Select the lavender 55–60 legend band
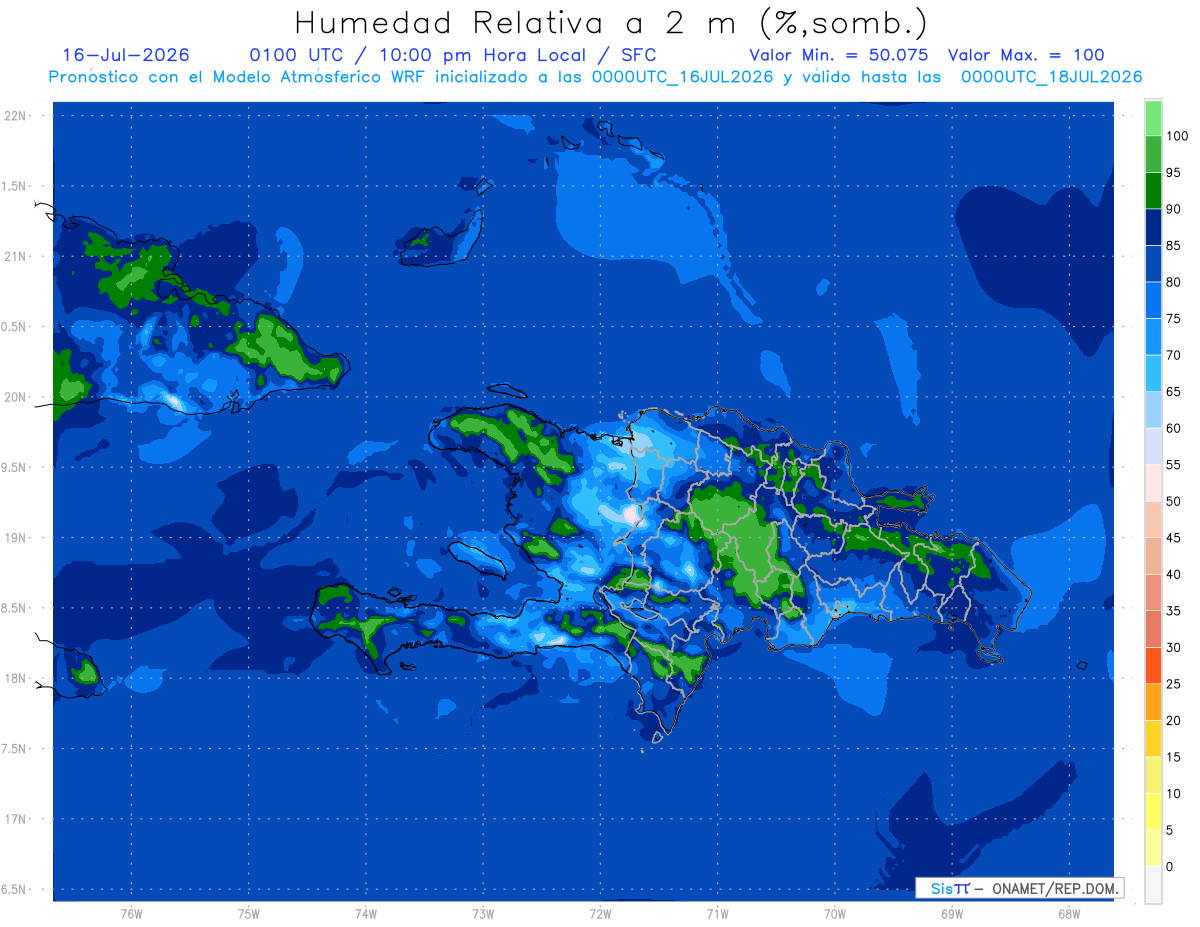 tap(1153, 446)
